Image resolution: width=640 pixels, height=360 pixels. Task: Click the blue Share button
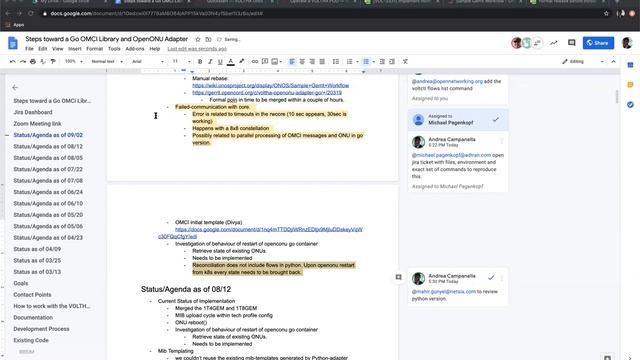coord(598,43)
